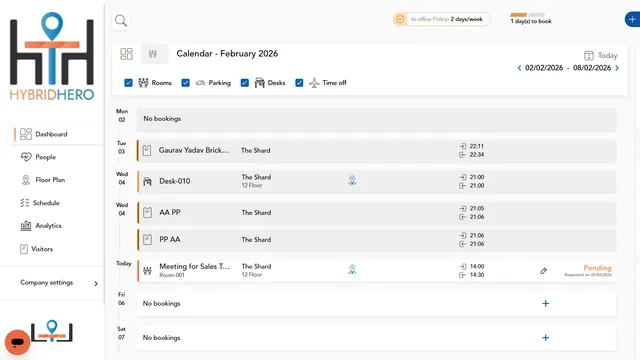
Task: Click the Today calendar icon
Action: [589, 56]
